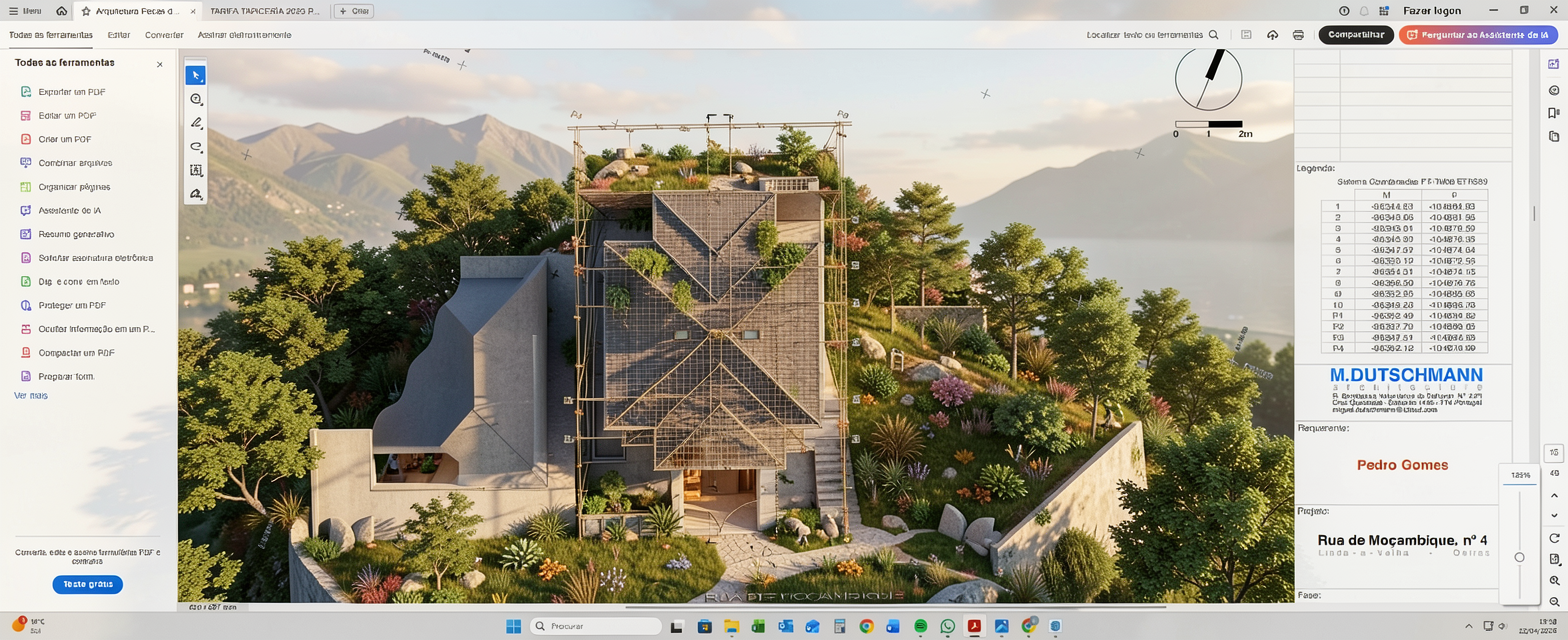
Task: Open Spotify from the Windows taskbar
Action: coord(921,627)
